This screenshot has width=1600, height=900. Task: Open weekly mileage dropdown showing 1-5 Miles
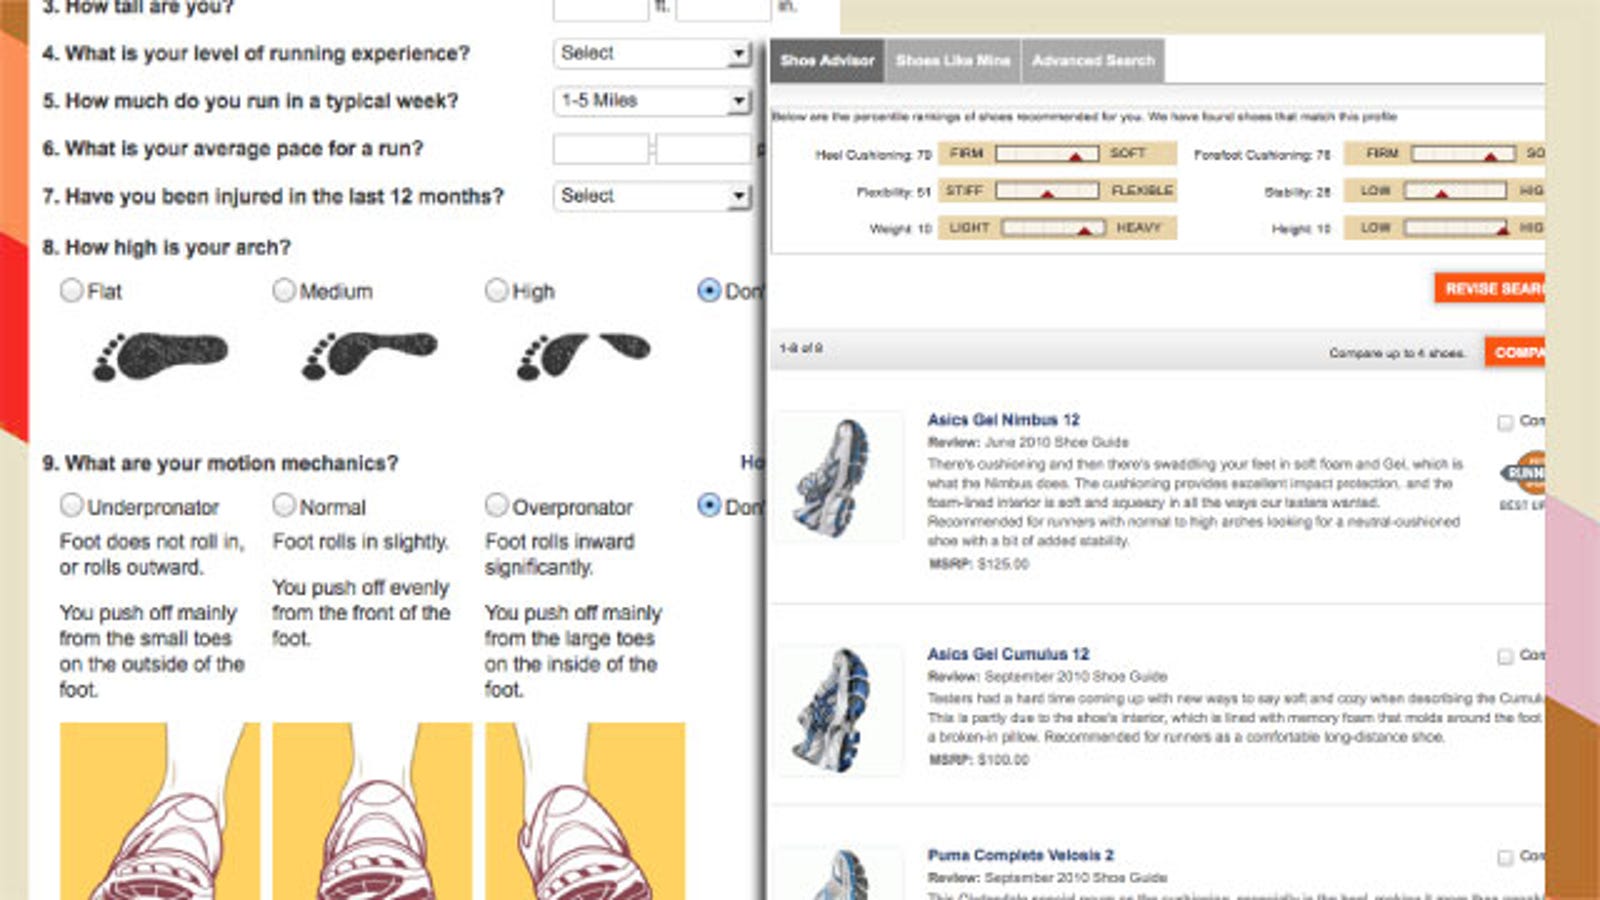(652, 100)
